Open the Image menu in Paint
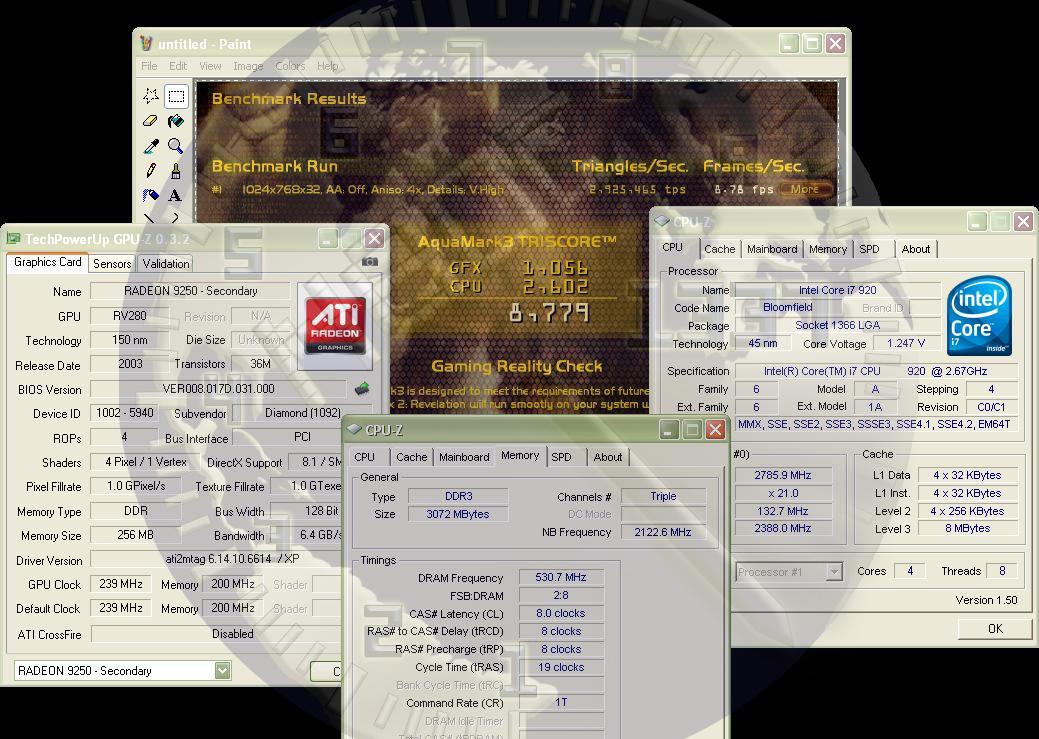This screenshot has width=1039, height=739. 248,66
